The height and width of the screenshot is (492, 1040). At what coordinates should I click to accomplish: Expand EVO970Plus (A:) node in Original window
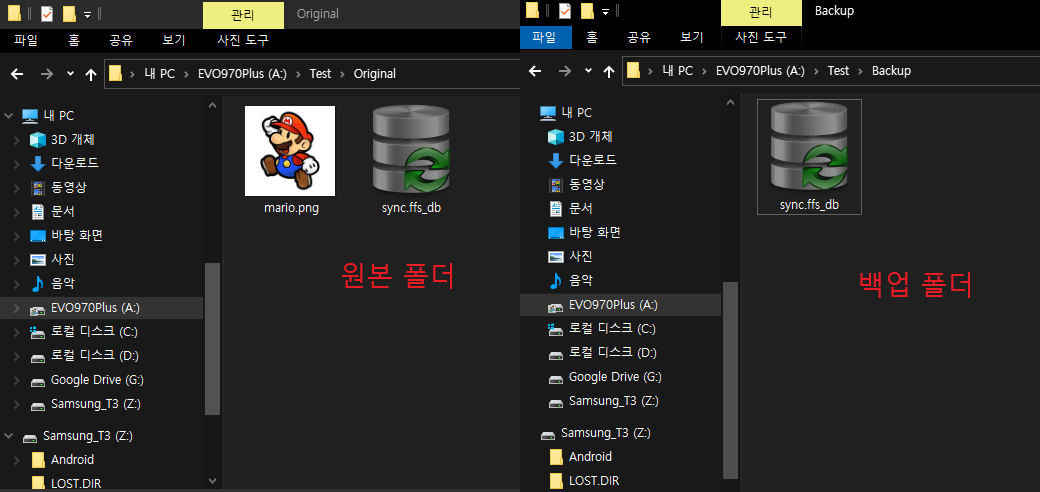[x=17, y=308]
